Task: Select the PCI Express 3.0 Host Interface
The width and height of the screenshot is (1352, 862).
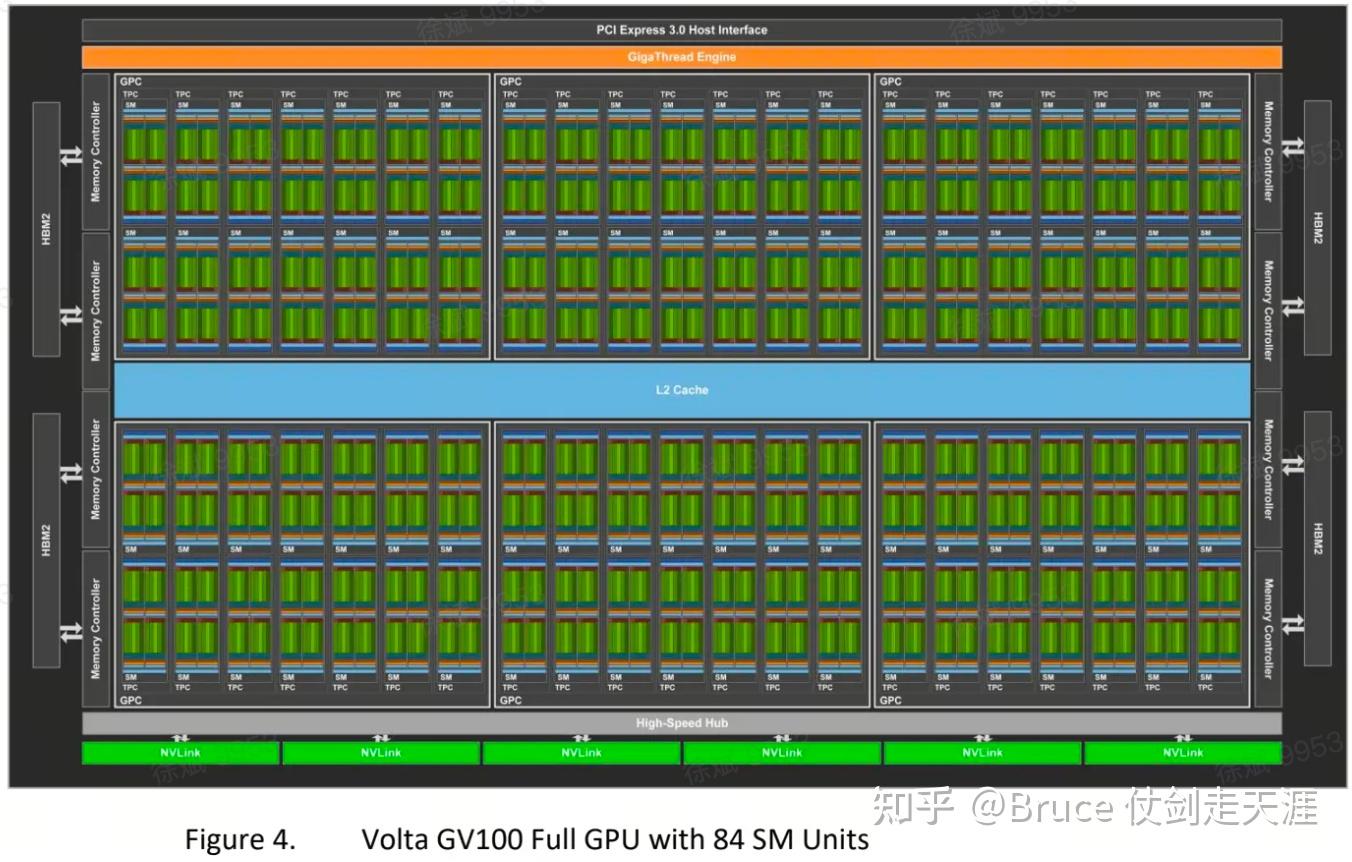Action: point(683,30)
